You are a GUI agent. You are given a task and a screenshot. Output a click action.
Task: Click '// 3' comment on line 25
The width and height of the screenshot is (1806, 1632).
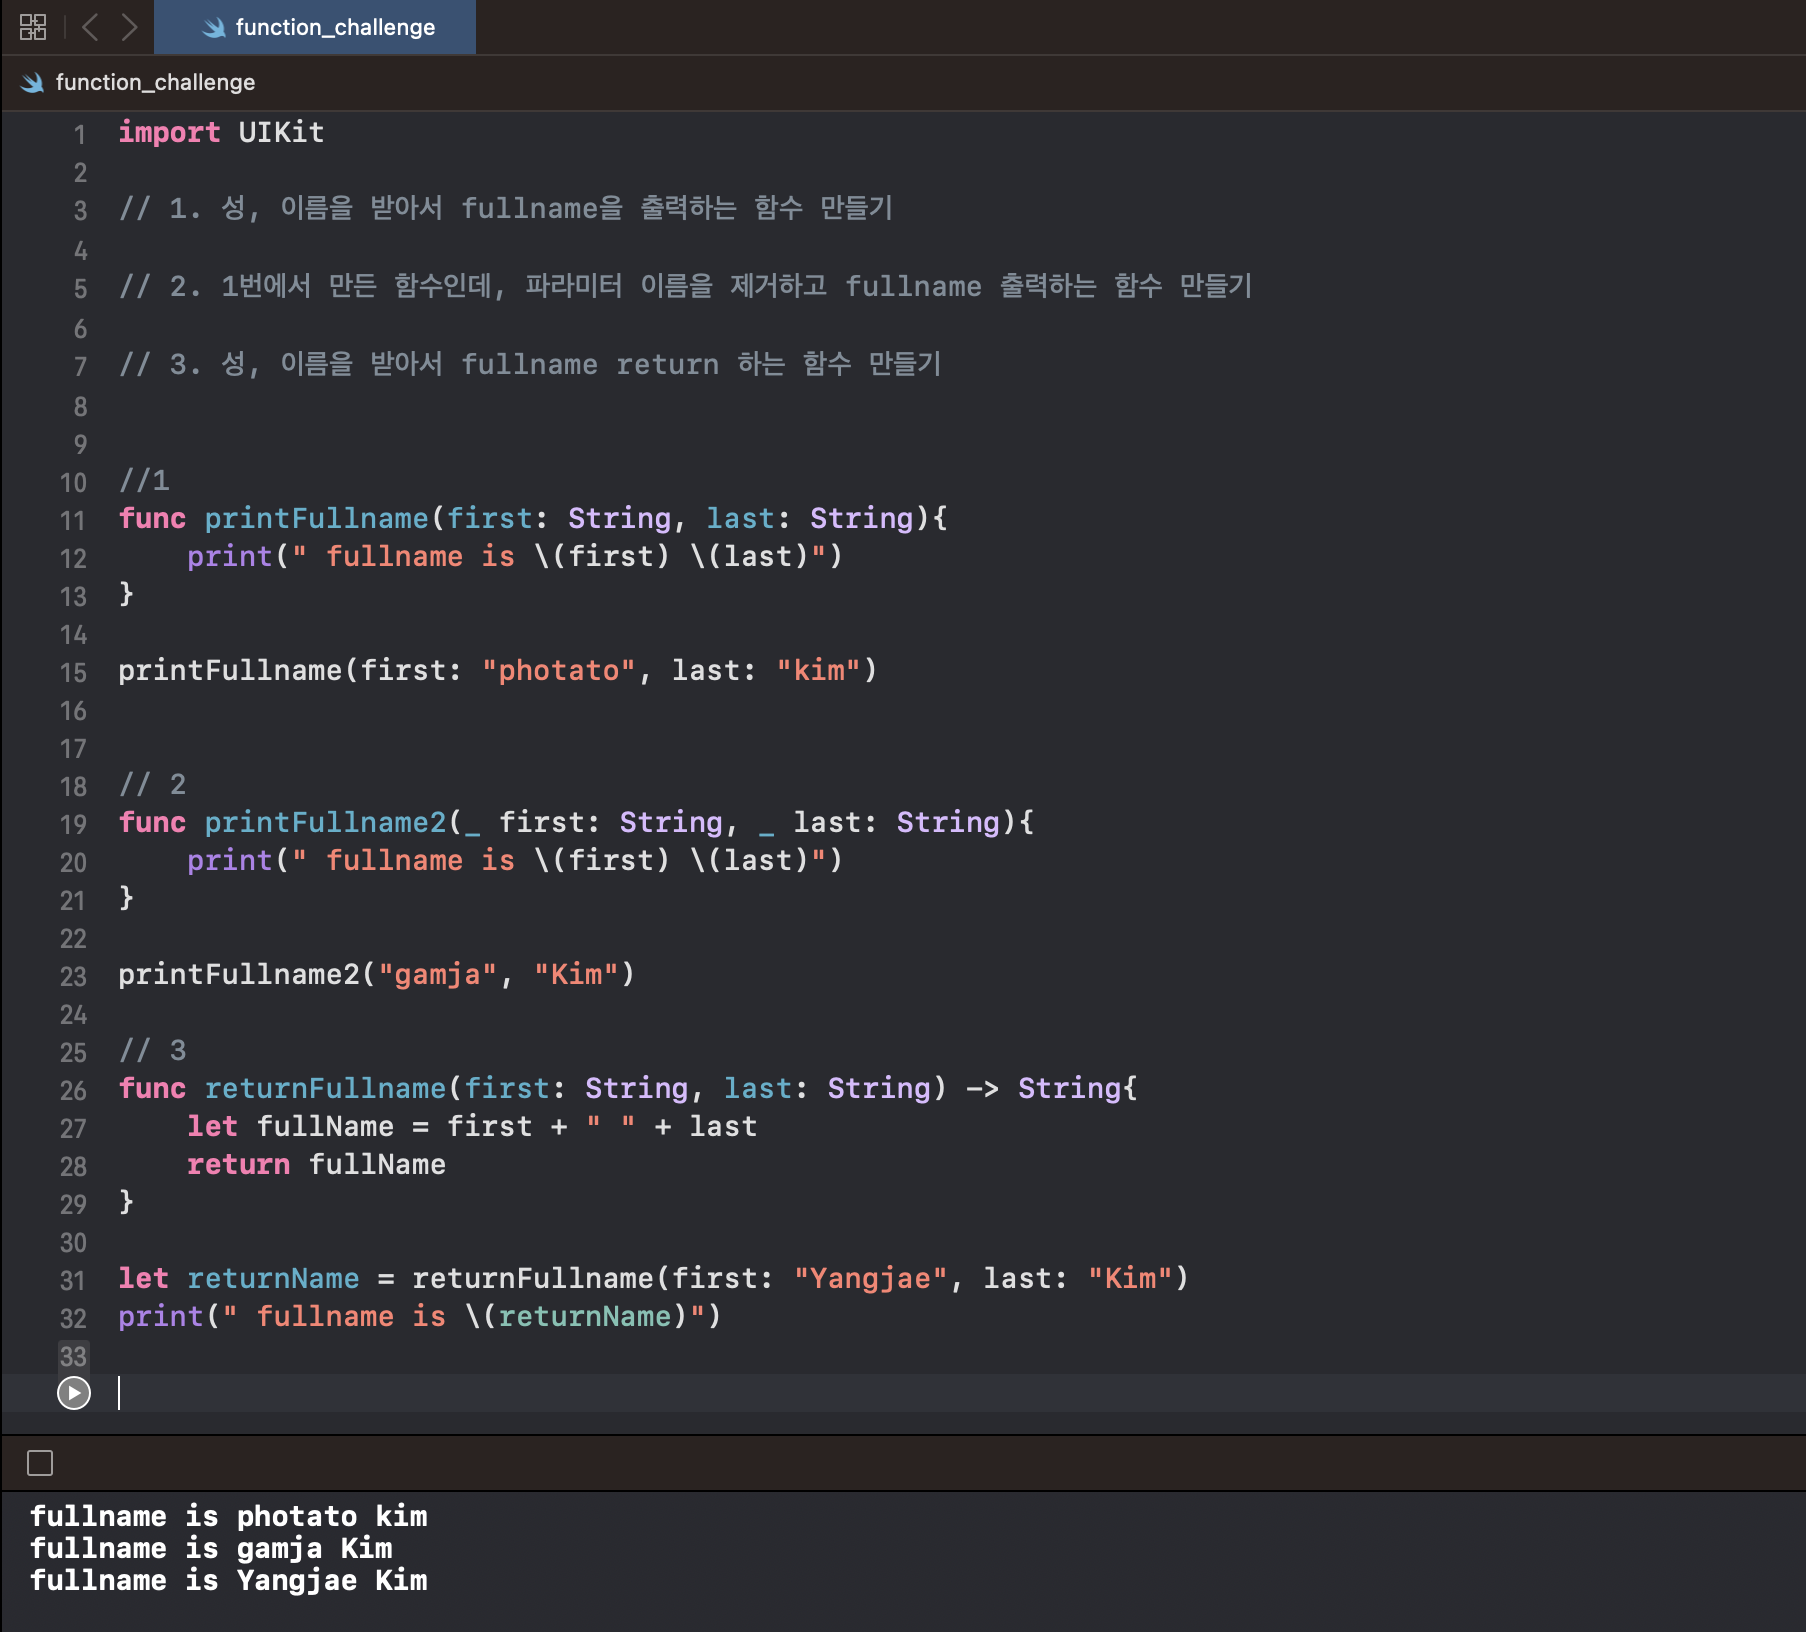click(152, 1050)
